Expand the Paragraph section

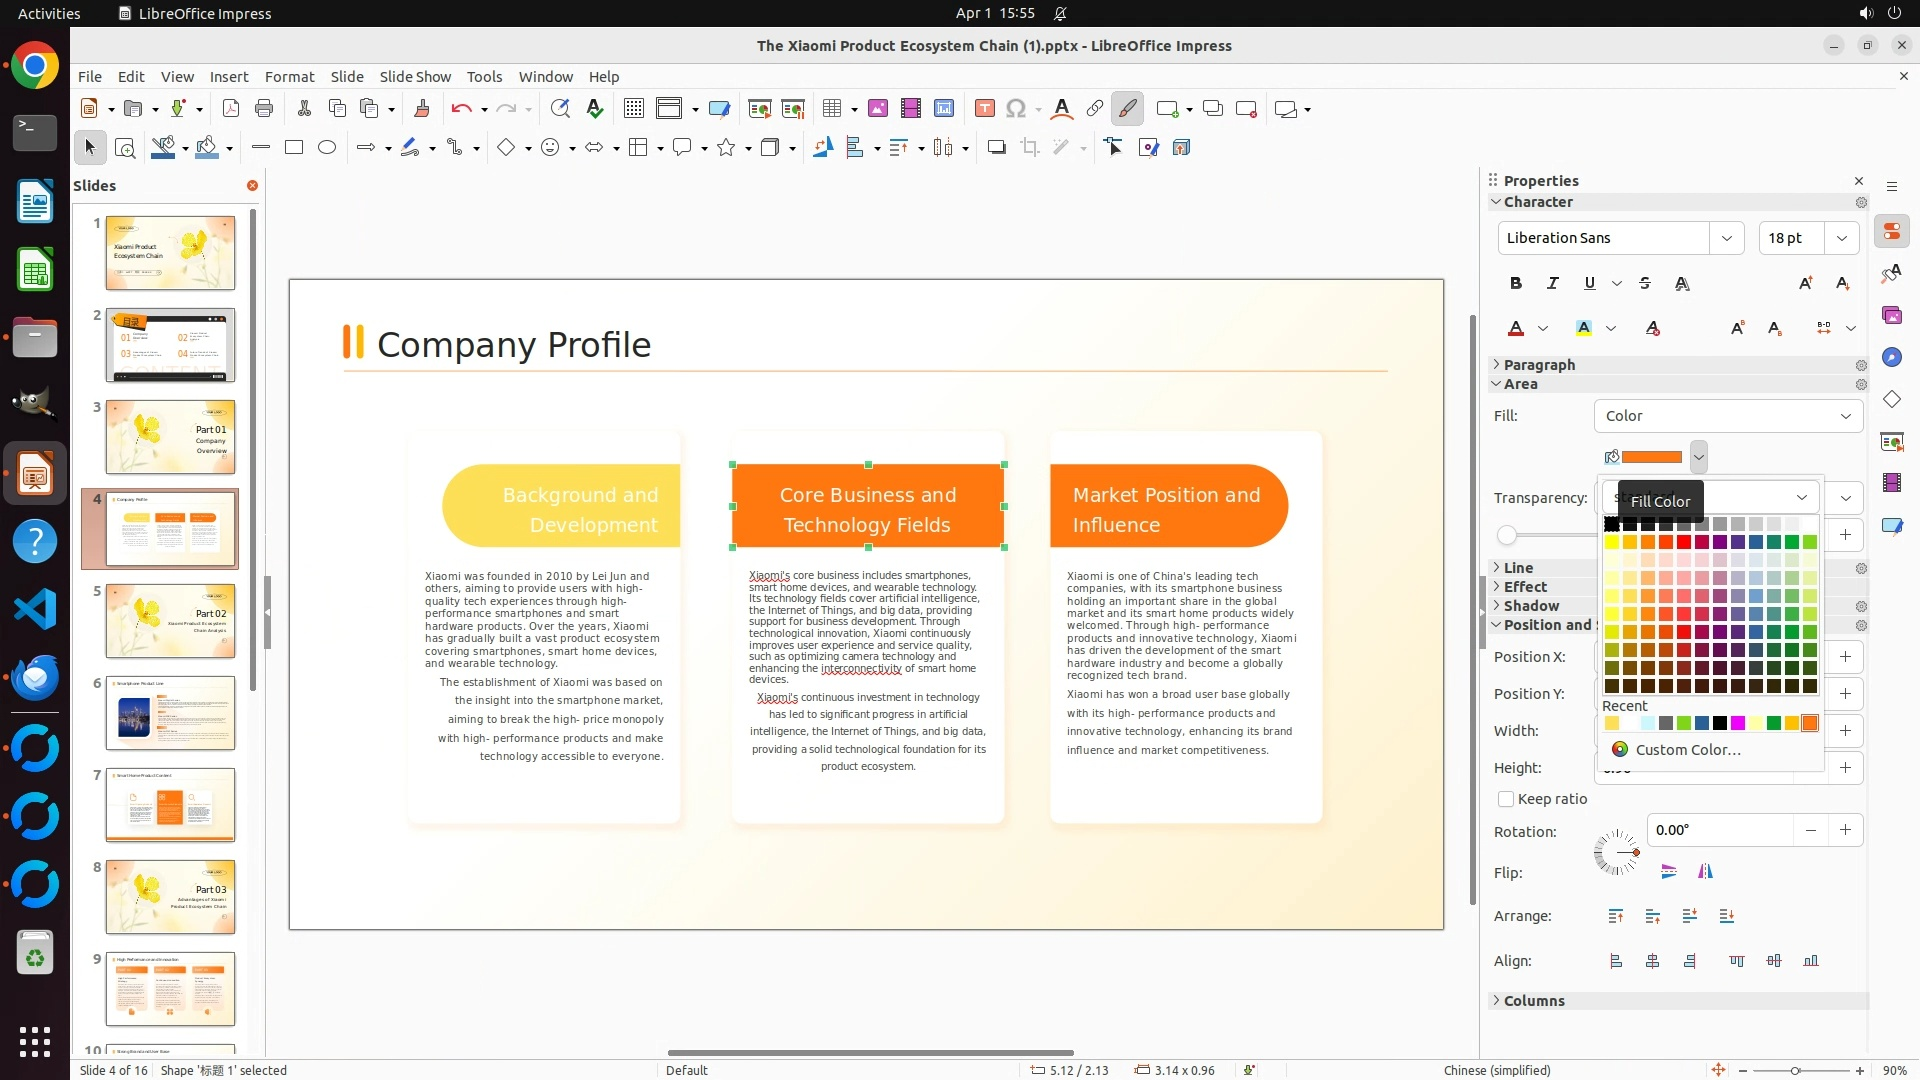pyautogui.click(x=1539, y=365)
